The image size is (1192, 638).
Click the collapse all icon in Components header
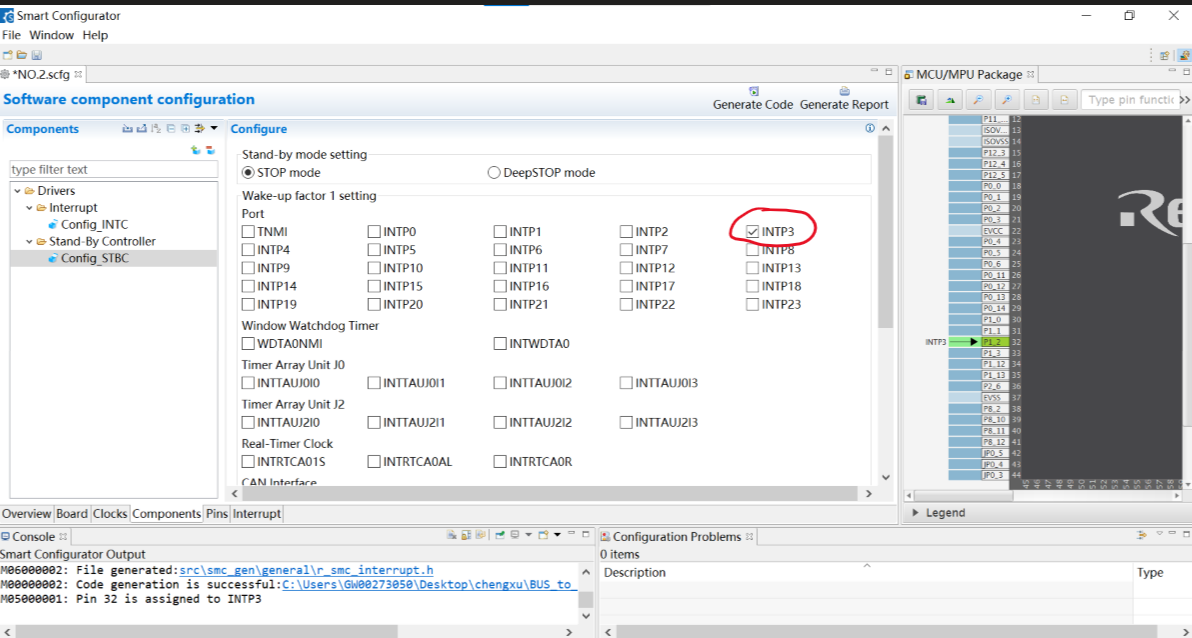pos(171,129)
